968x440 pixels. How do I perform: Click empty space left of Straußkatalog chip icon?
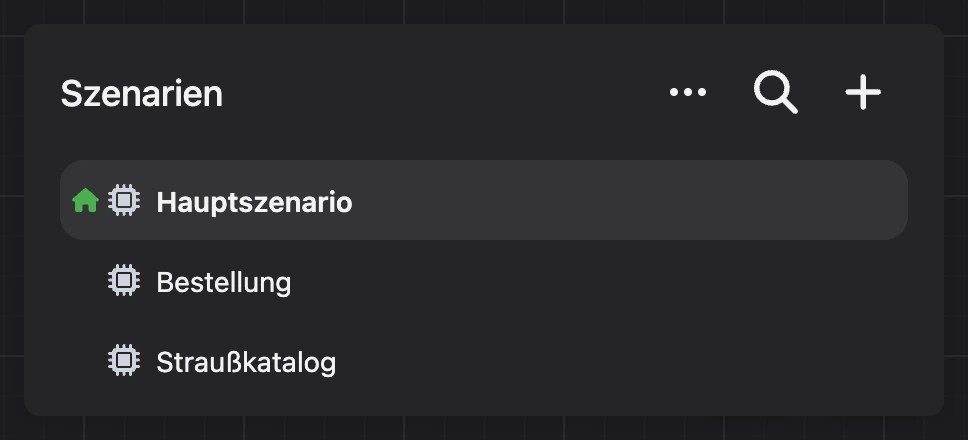pos(83,362)
